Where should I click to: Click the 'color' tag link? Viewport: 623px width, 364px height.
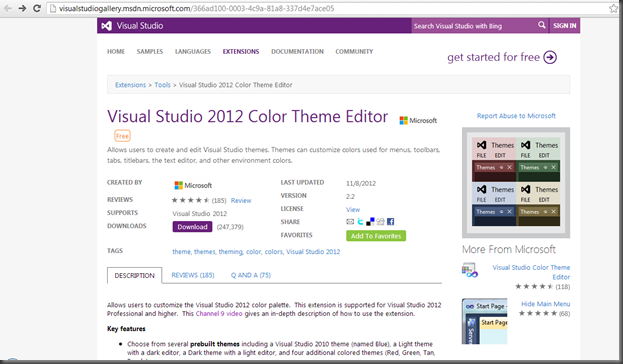(x=253, y=252)
